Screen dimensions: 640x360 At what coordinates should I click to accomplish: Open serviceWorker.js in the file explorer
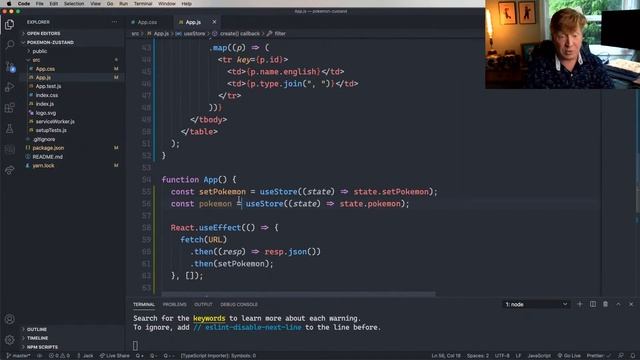pyautogui.click(x=55, y=122)
